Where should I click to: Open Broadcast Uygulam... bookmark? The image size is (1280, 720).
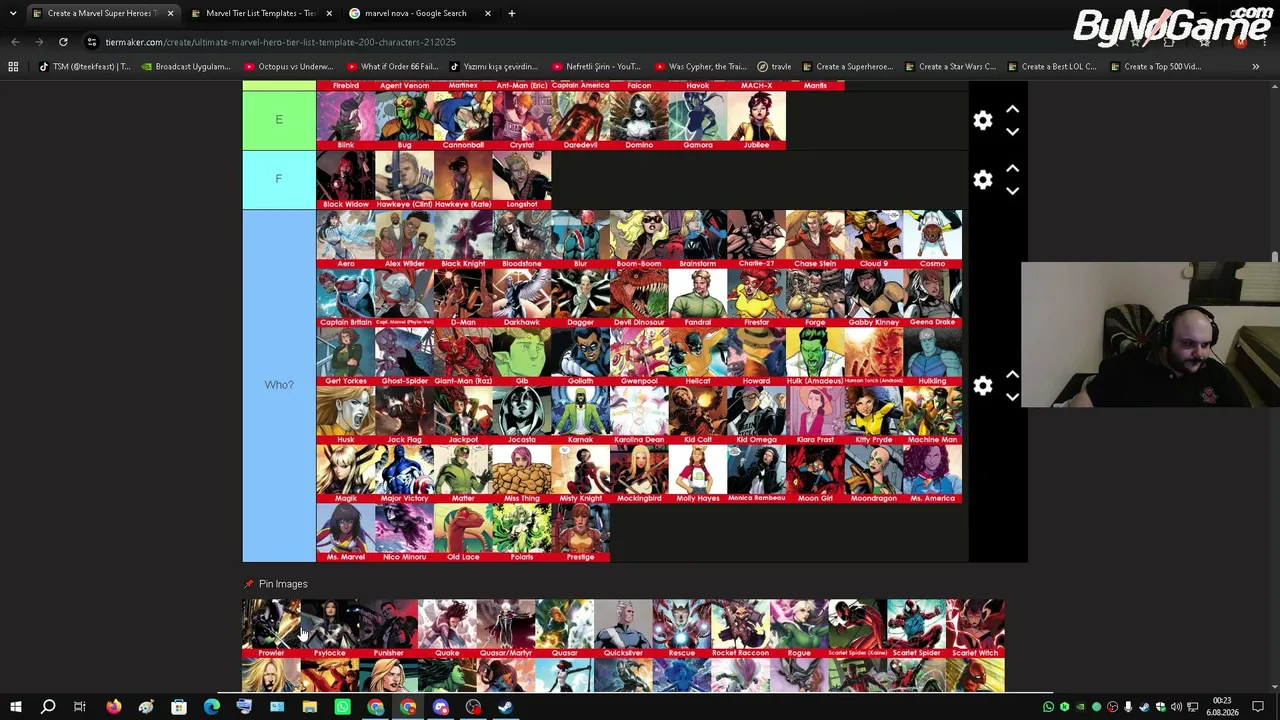pos(186,67)
